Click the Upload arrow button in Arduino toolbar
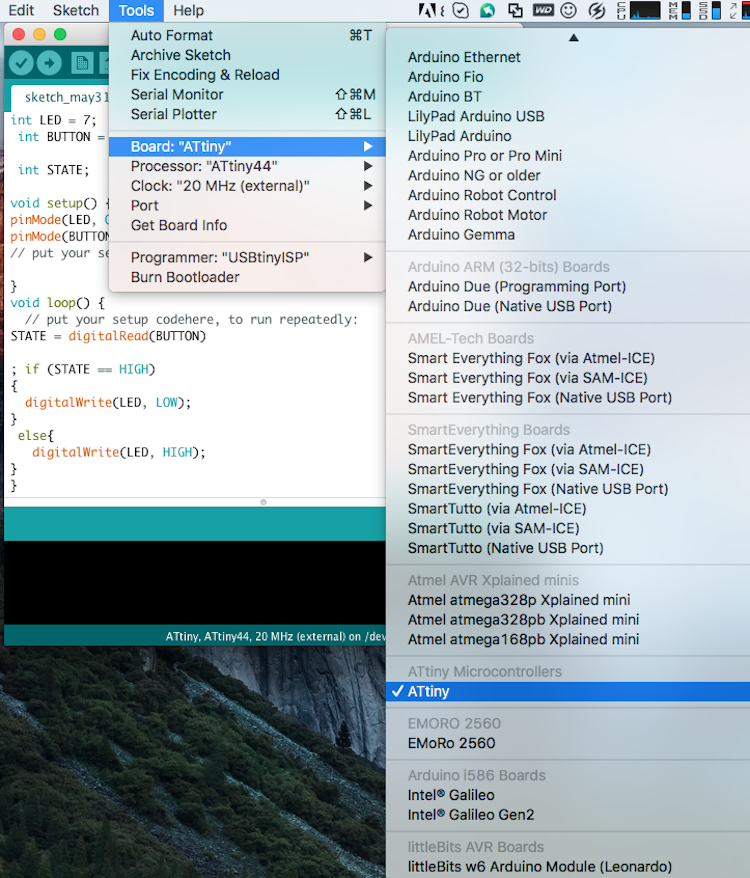 49,63
